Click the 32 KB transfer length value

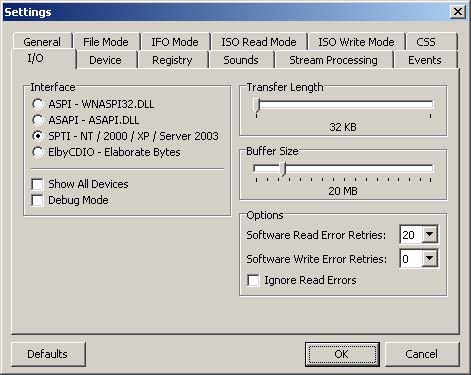click(343, 127)
